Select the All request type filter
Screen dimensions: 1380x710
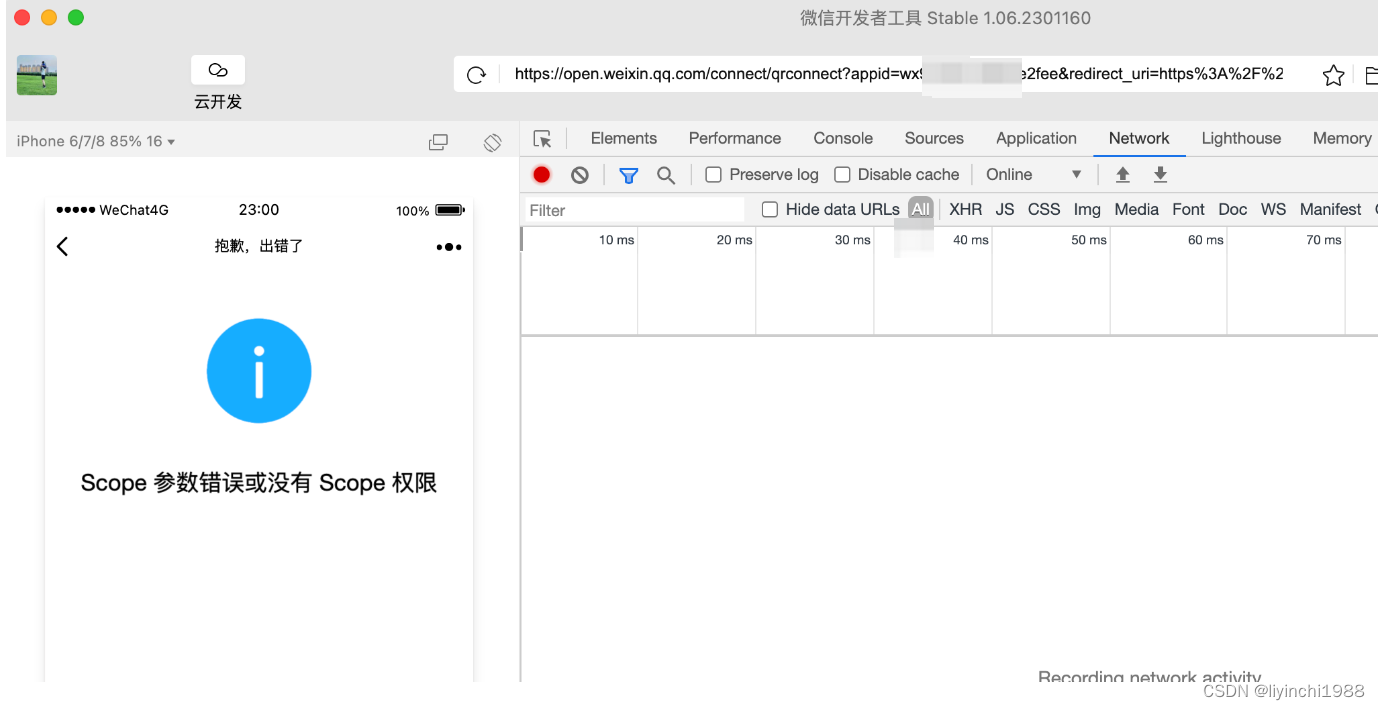tap(921, 209)
